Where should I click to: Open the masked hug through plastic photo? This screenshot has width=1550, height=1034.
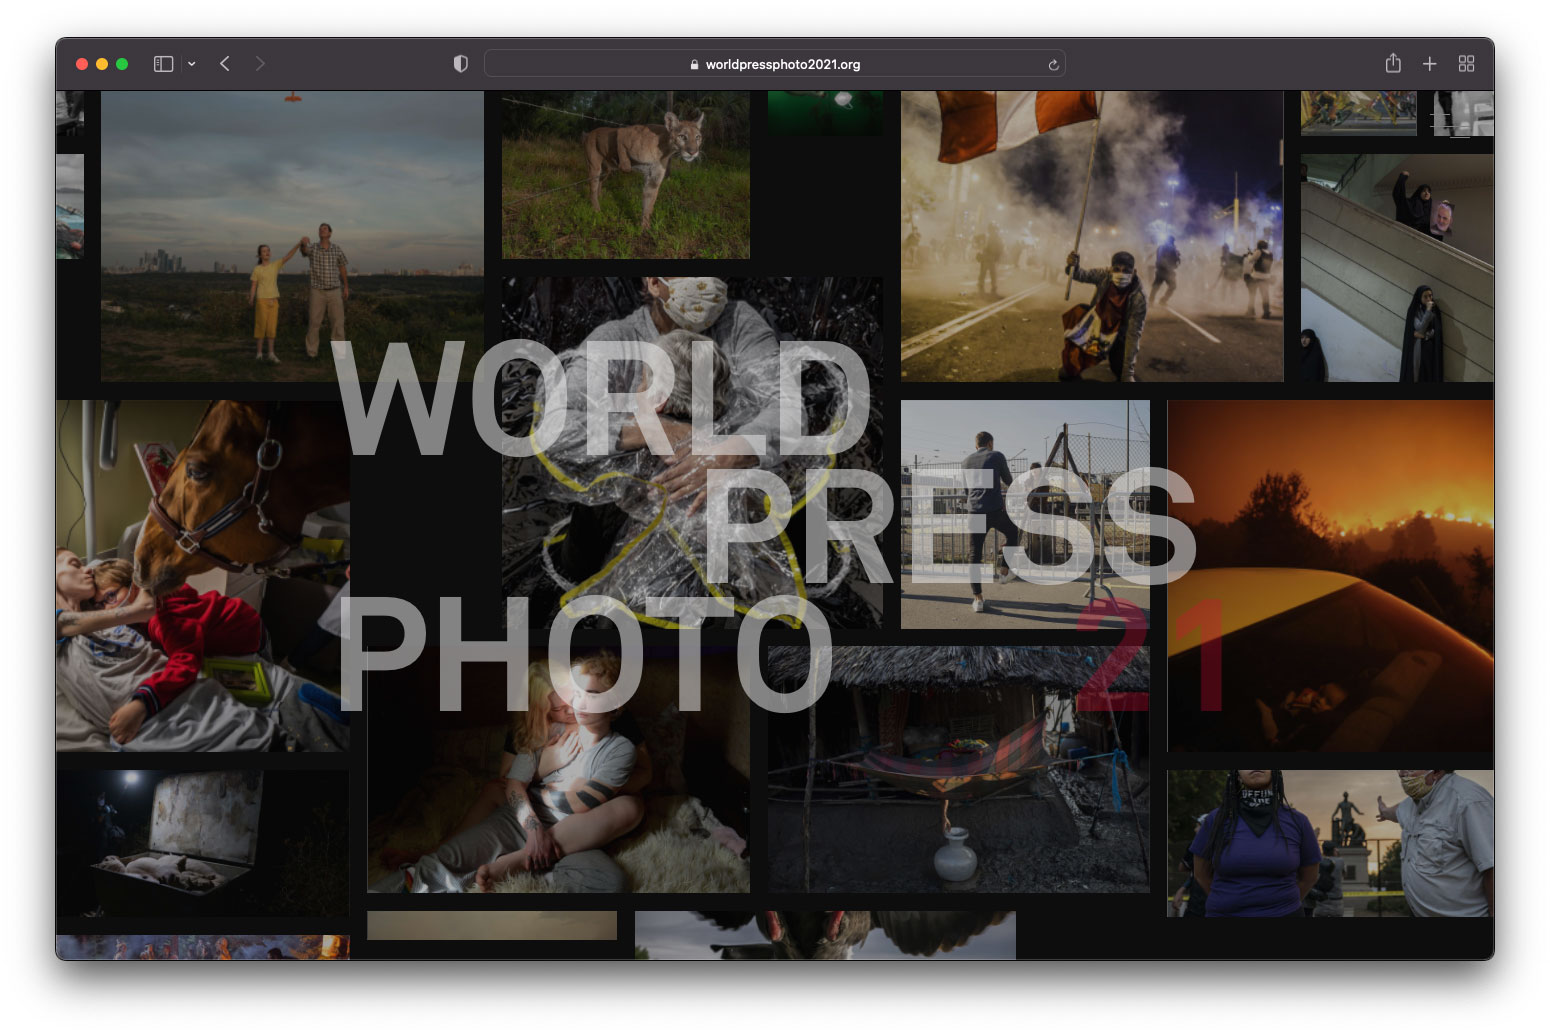pyautogui.click(x=692, y=453)
